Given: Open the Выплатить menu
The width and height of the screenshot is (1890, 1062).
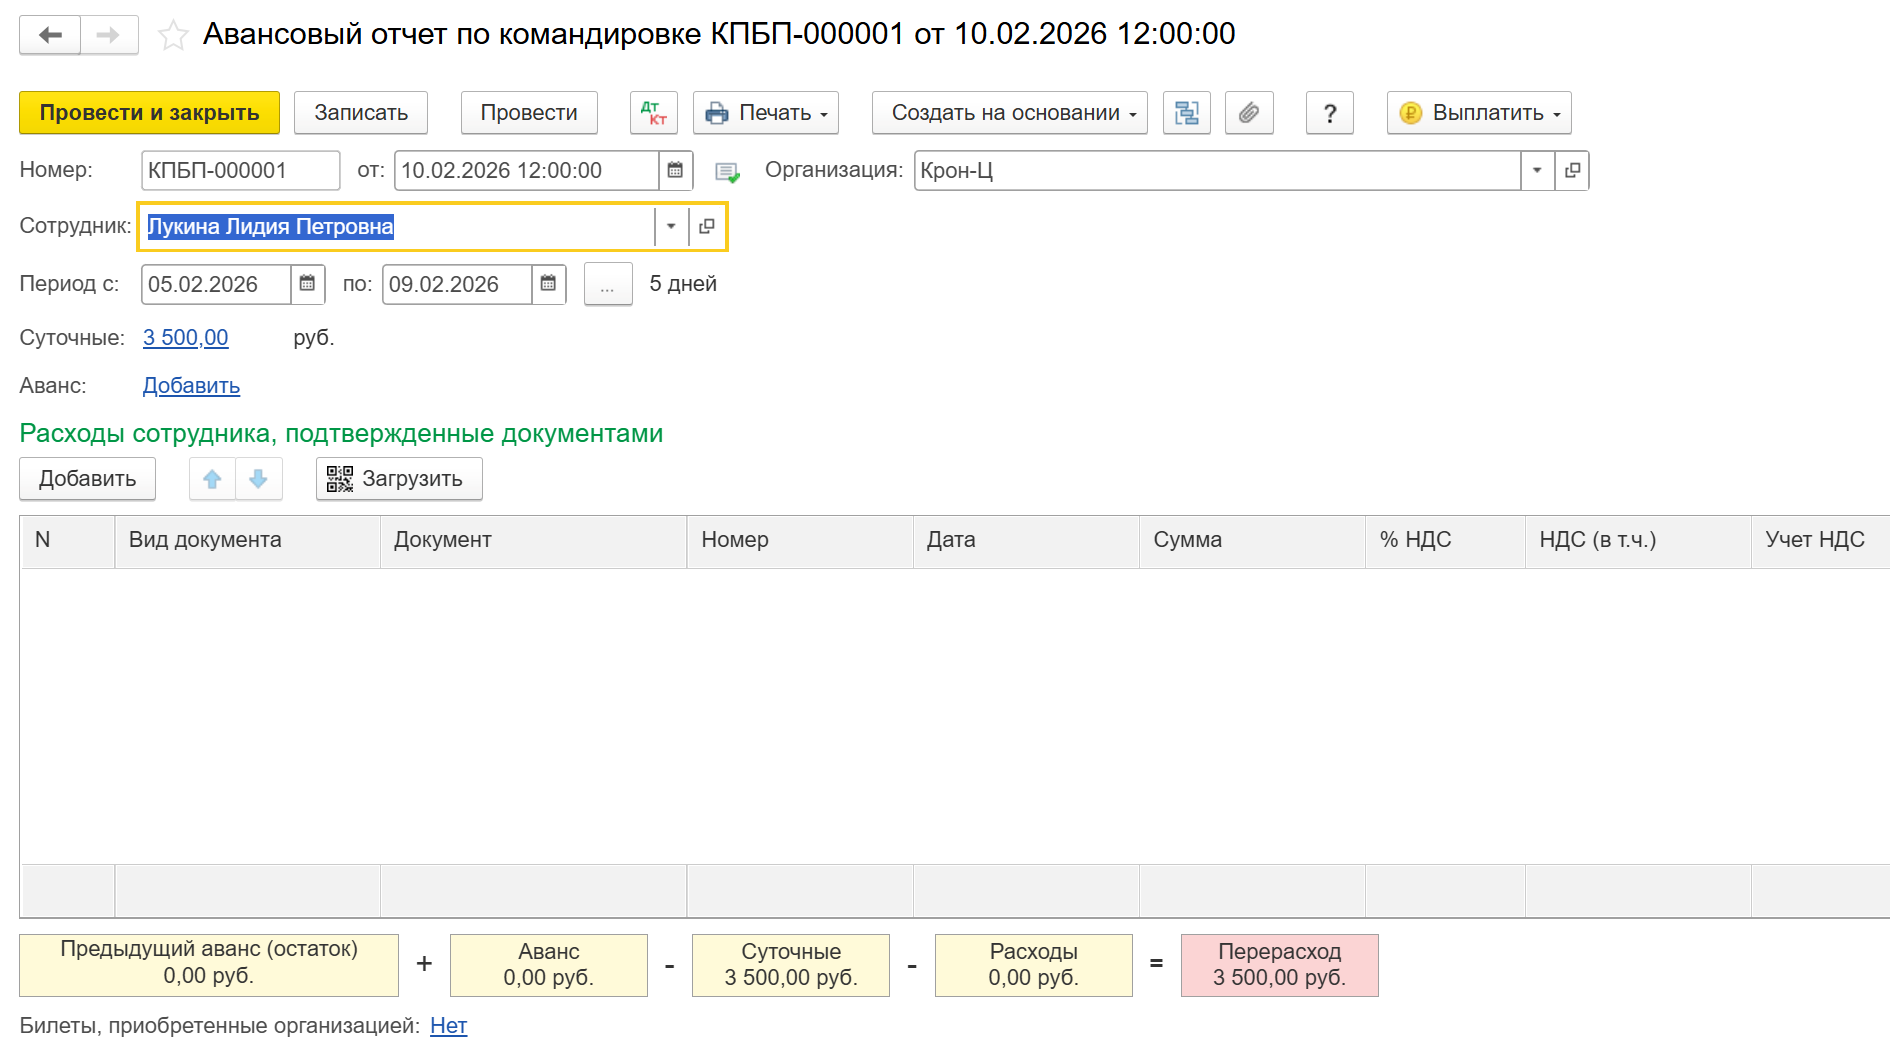Looking at the screenshot, I should tap(1479, 113).
